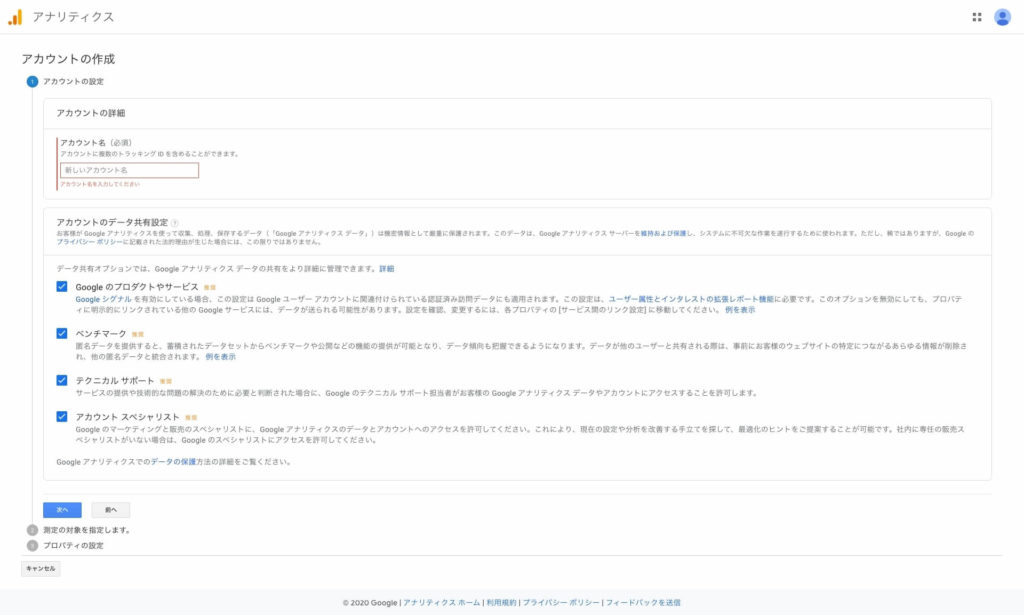
Task: Open the 詳細 link for data sharing options
Action: (386, 269)
